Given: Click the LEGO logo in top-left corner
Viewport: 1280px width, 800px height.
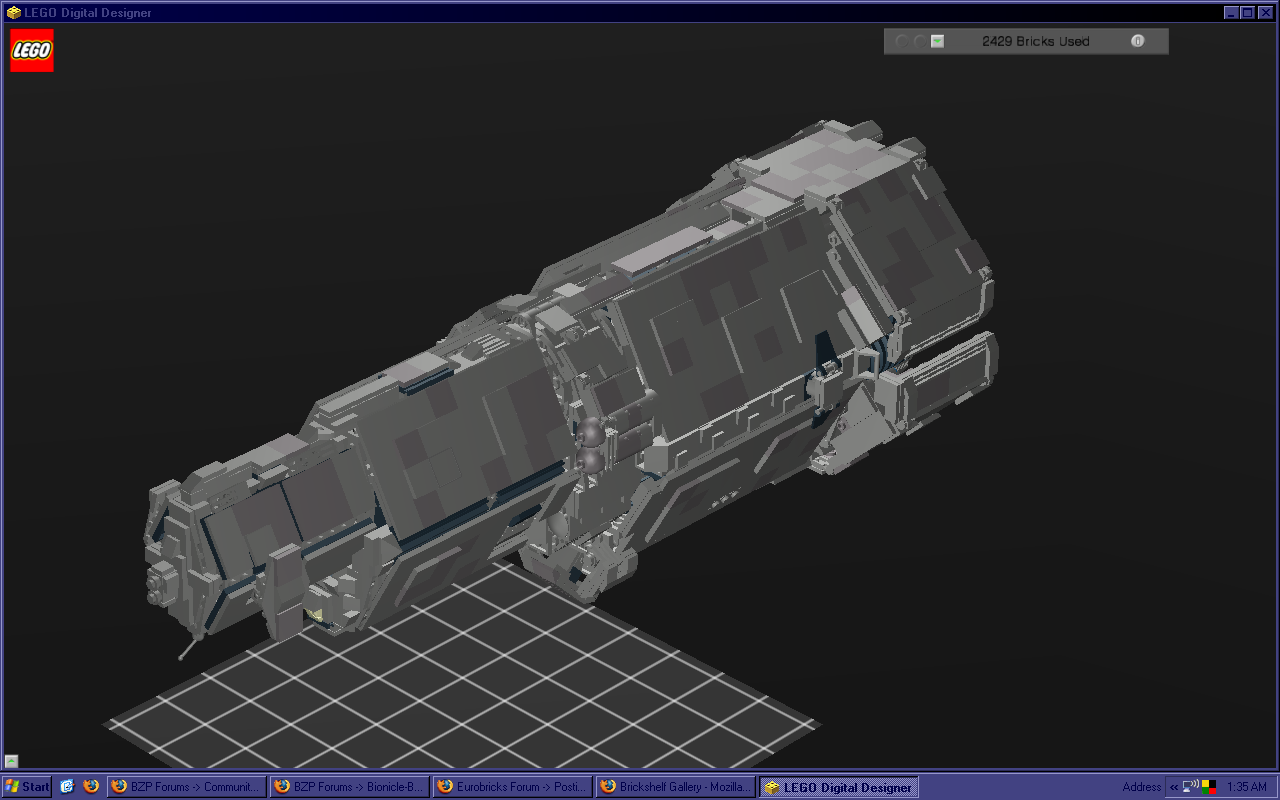Looking at the screenshot, I should tap(32, 50).
